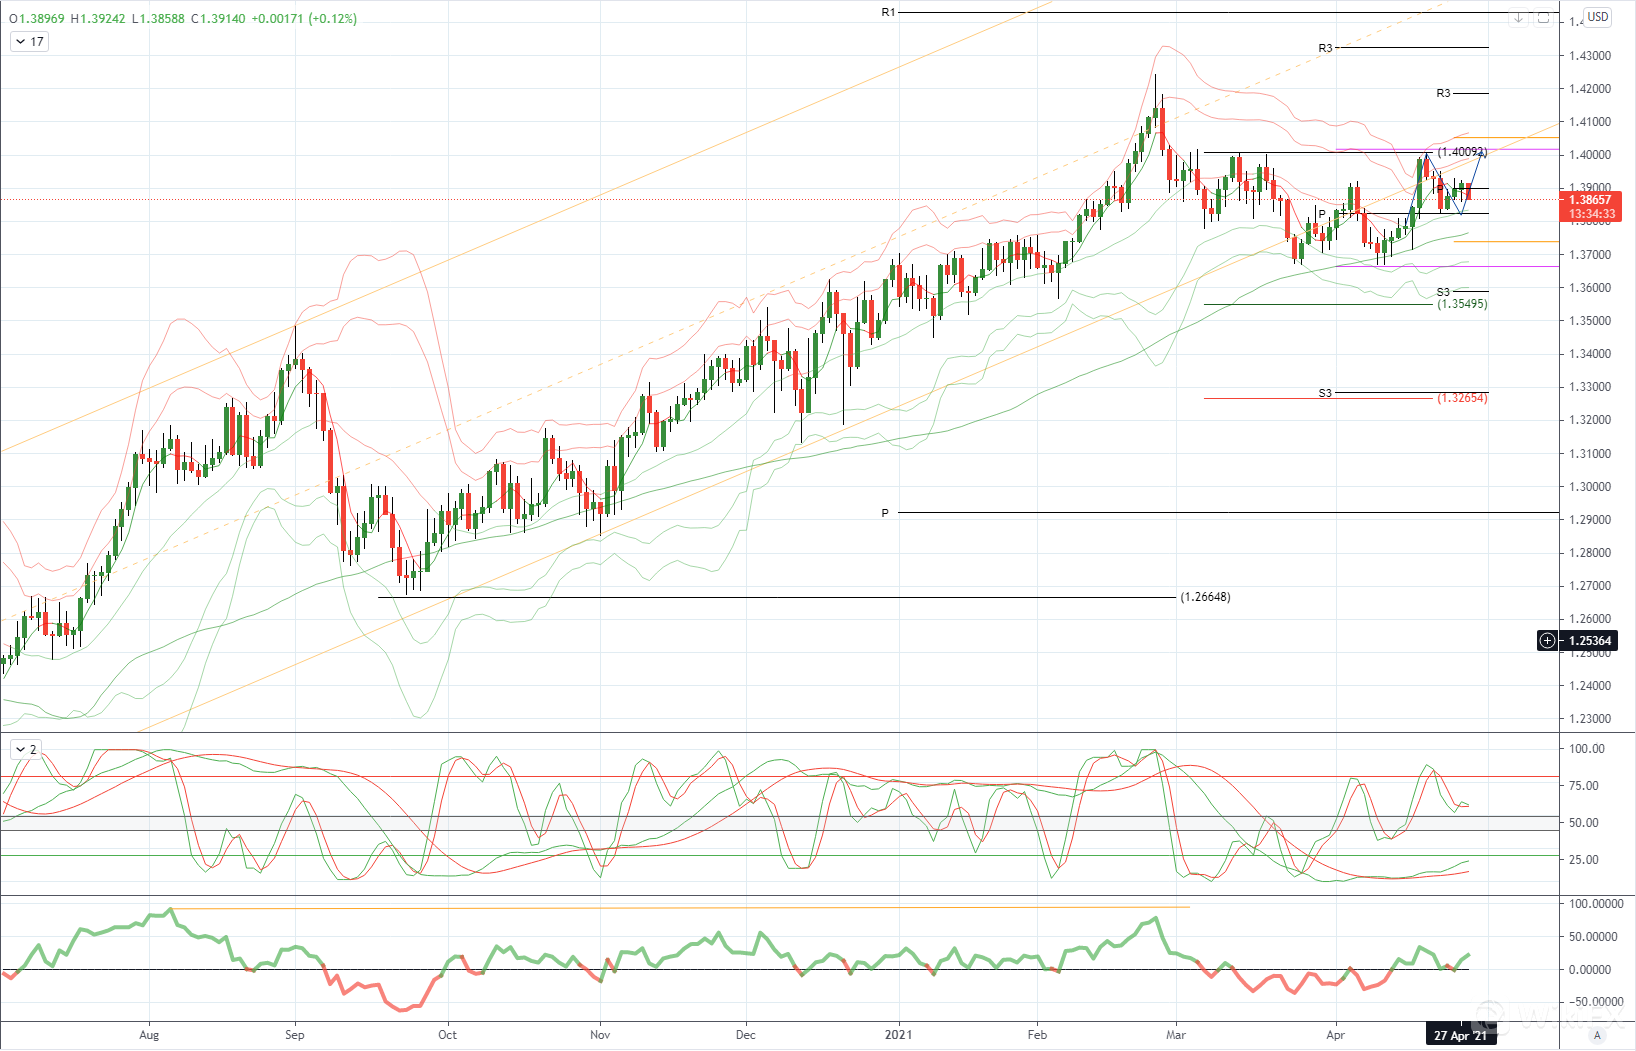Screen dimensions: 1636x1051
Task: Click the 1.30000 level on price scale
Action: [1589, 487]
